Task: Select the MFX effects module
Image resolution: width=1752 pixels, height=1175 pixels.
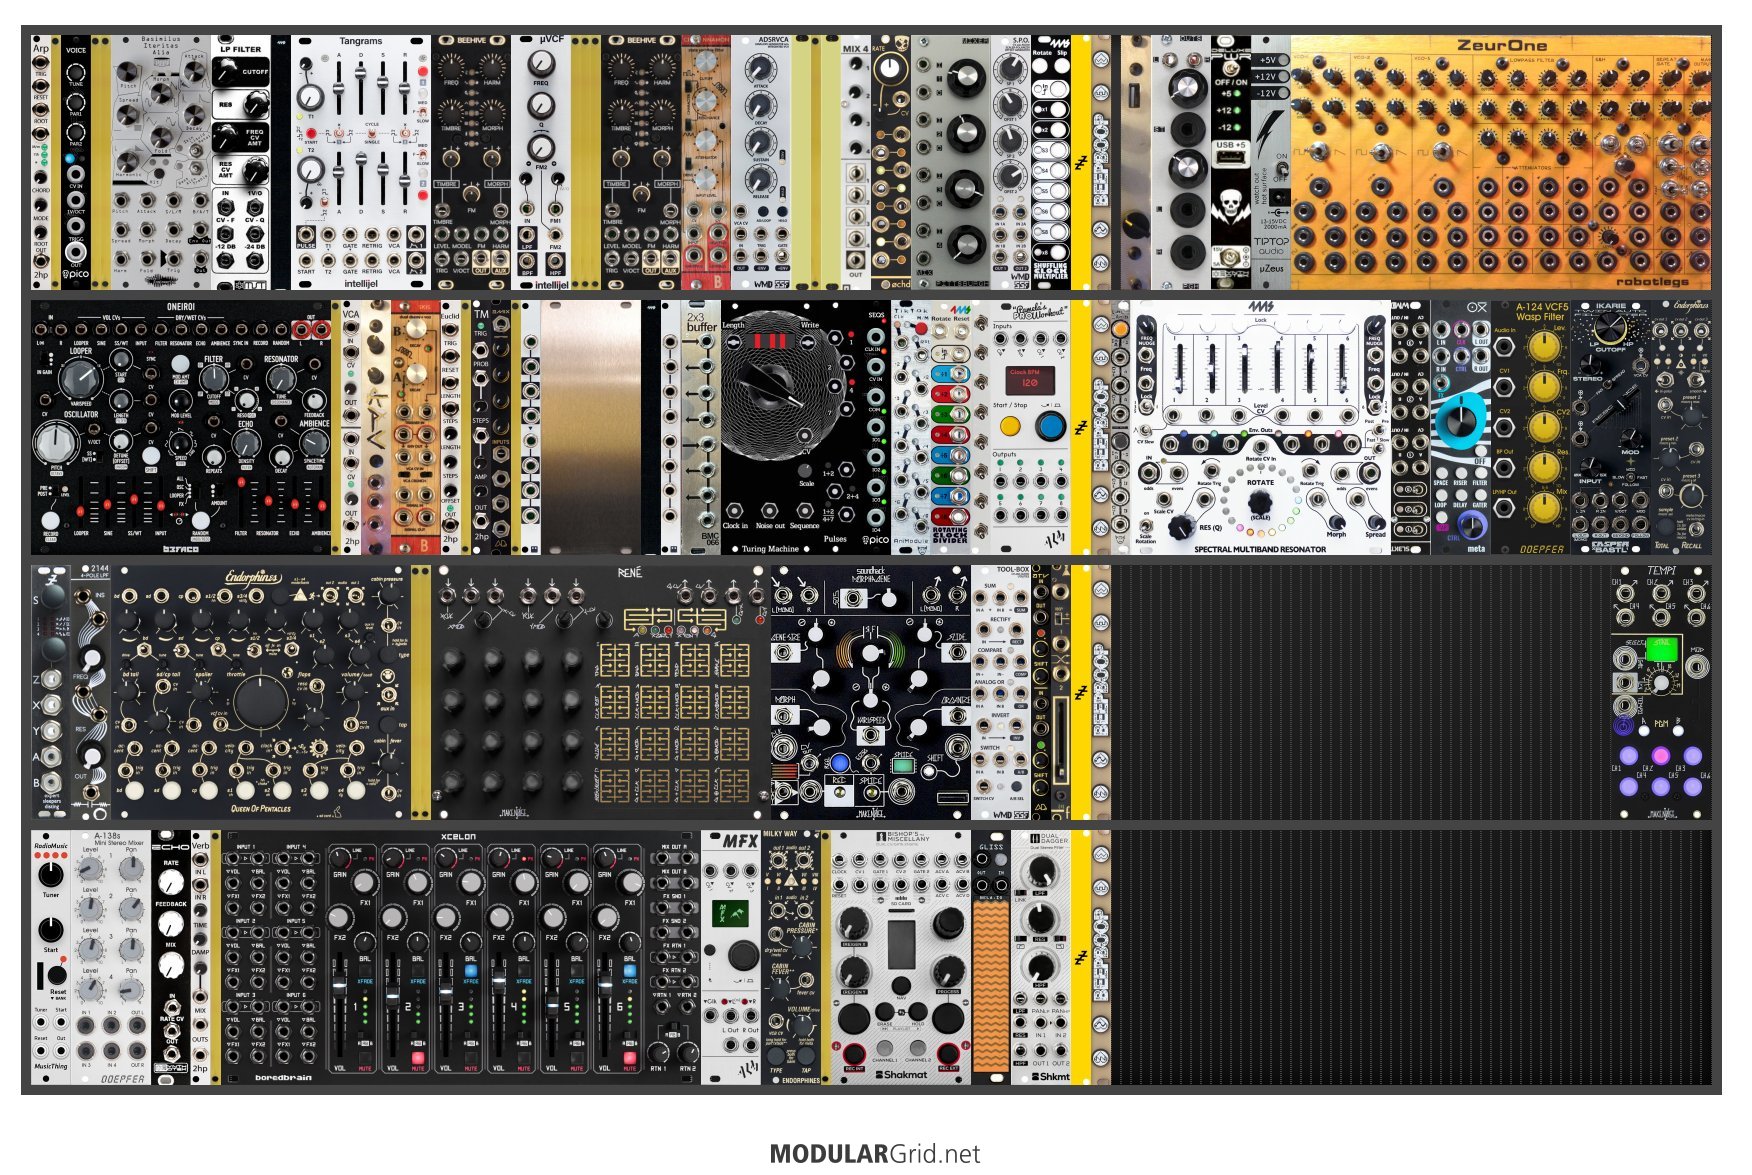Action: tap(731, 957)
